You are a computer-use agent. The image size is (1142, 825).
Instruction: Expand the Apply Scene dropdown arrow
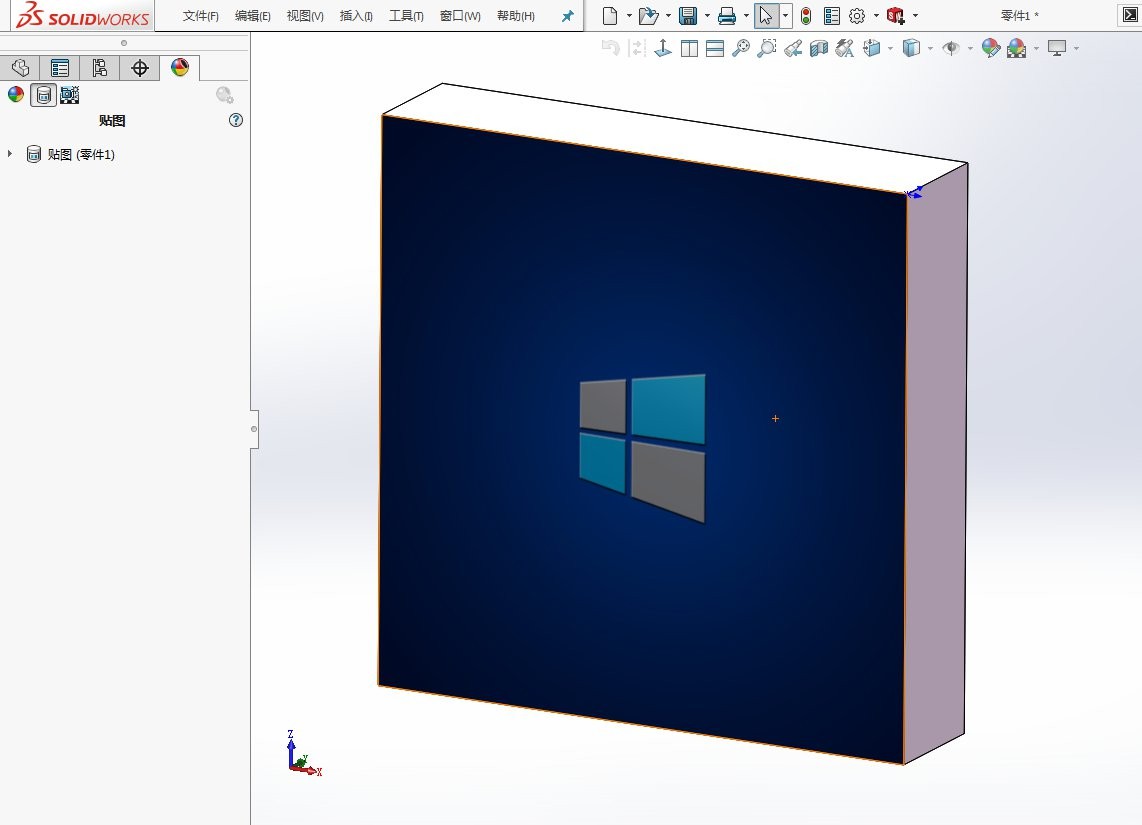point(1036,49)
